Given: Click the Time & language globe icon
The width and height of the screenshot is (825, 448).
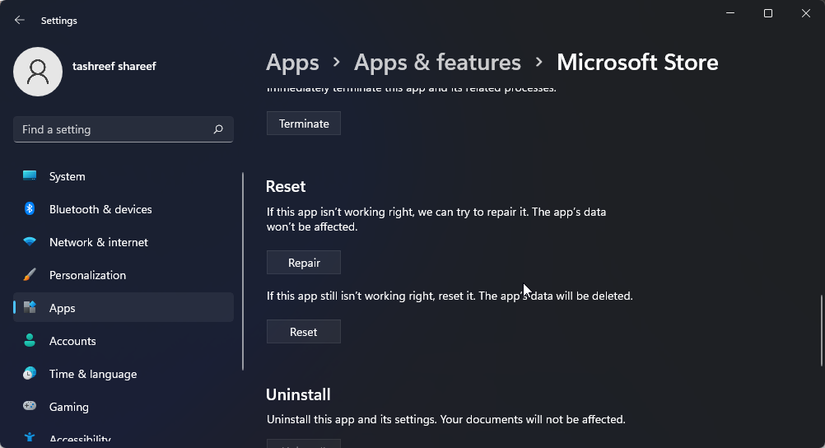Looking at the screenshot, I should point(30,374).
